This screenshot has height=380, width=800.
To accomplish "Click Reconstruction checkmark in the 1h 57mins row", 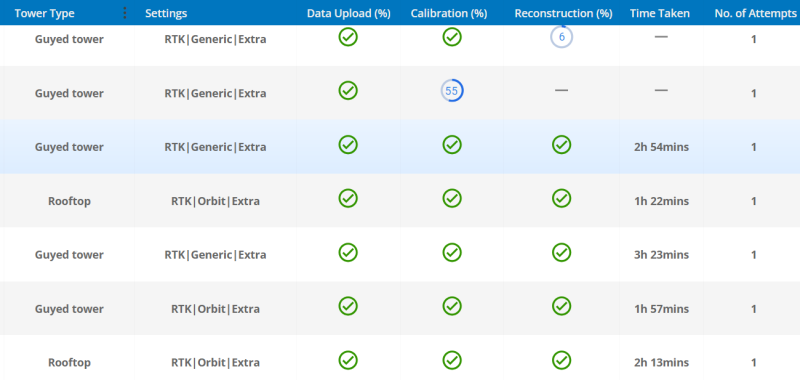I will (x=561, y=306).
